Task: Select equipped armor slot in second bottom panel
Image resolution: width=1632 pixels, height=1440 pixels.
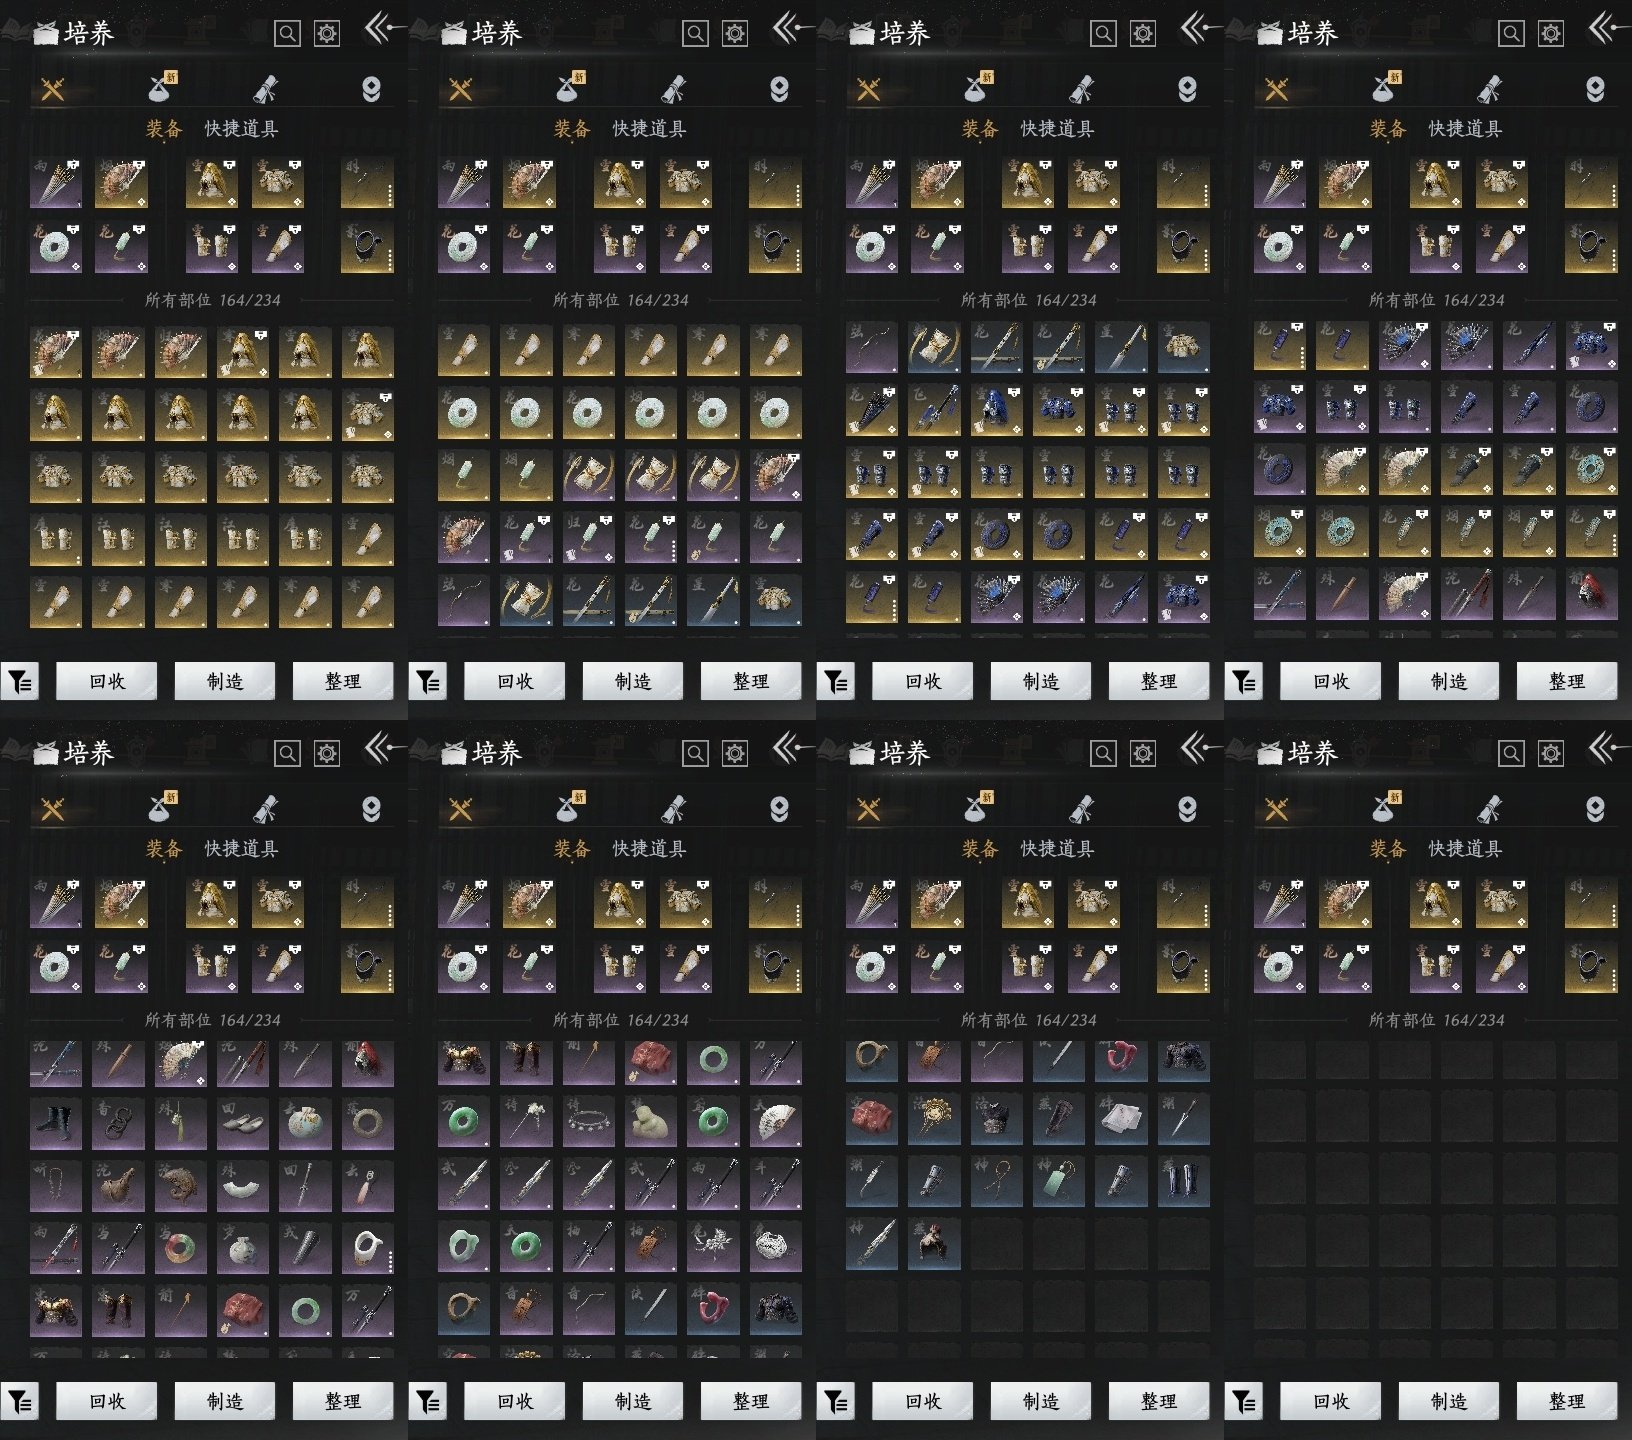Action: [x=686, y=903]
